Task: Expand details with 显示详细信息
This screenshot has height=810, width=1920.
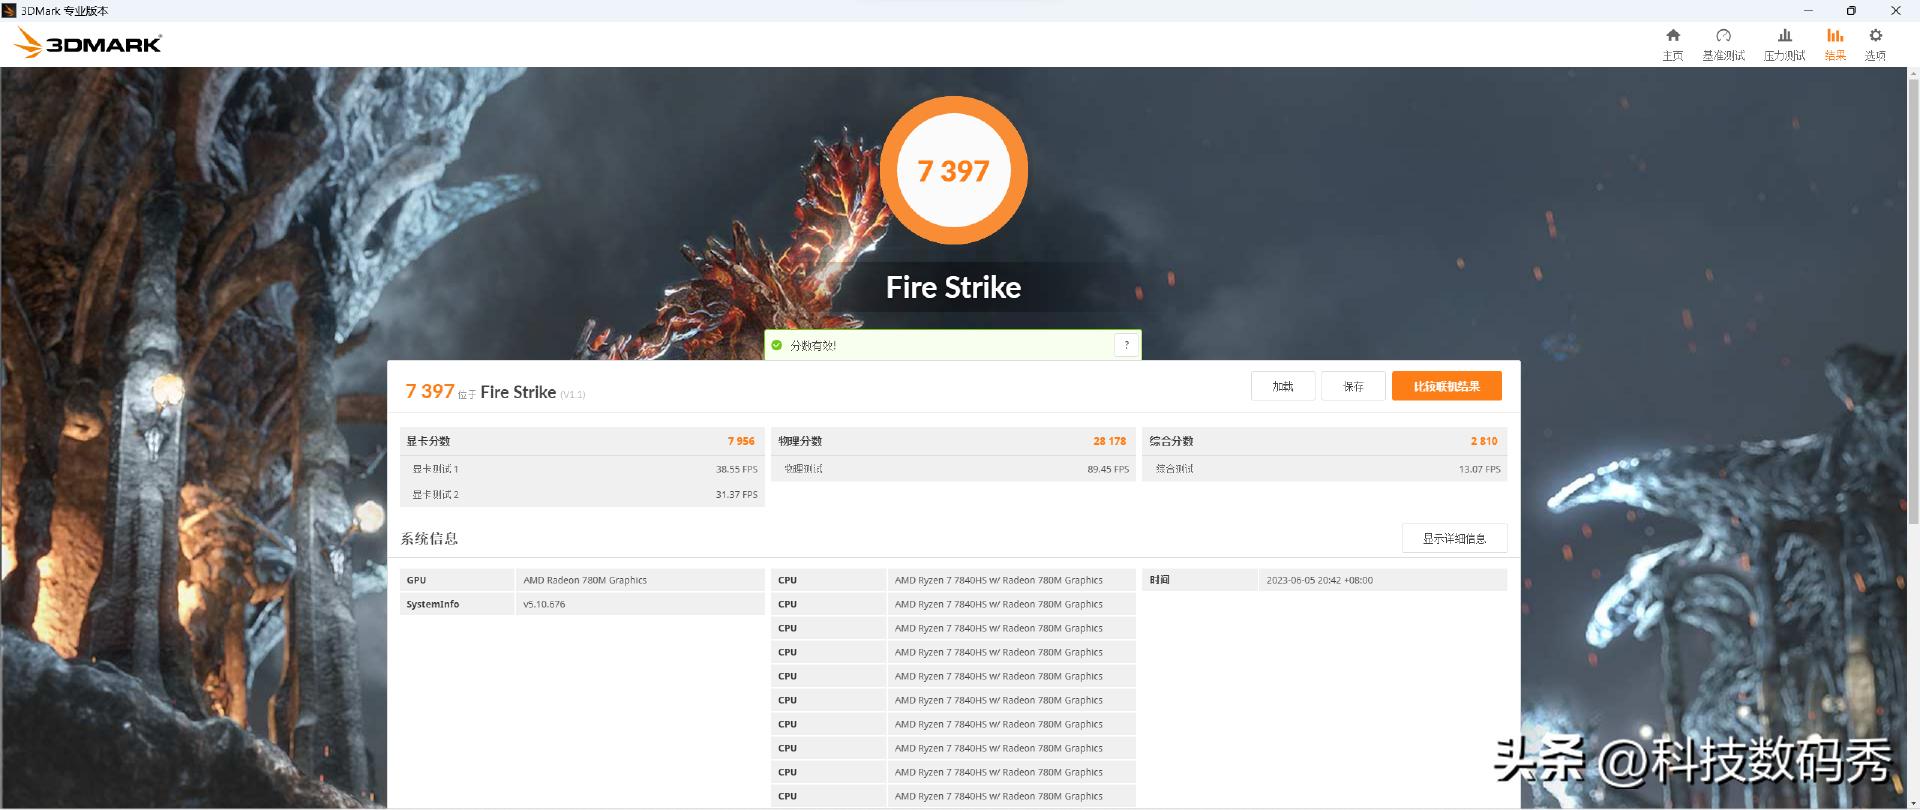Action: (1454, 538)
